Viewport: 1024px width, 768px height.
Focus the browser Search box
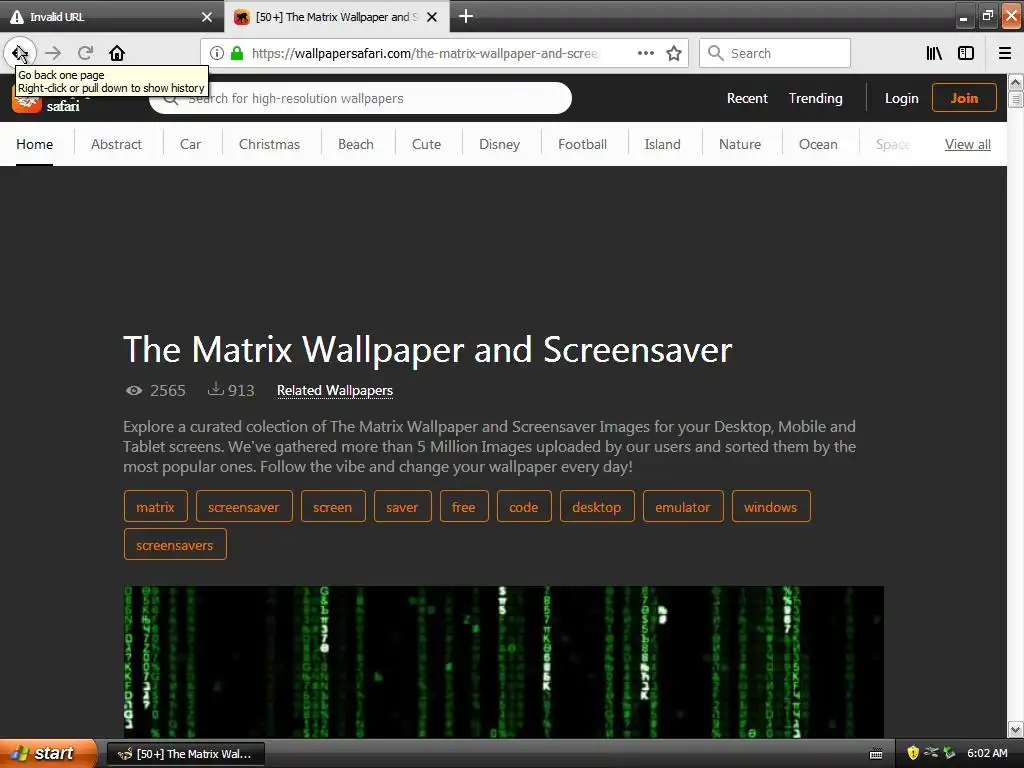(775, 53)
